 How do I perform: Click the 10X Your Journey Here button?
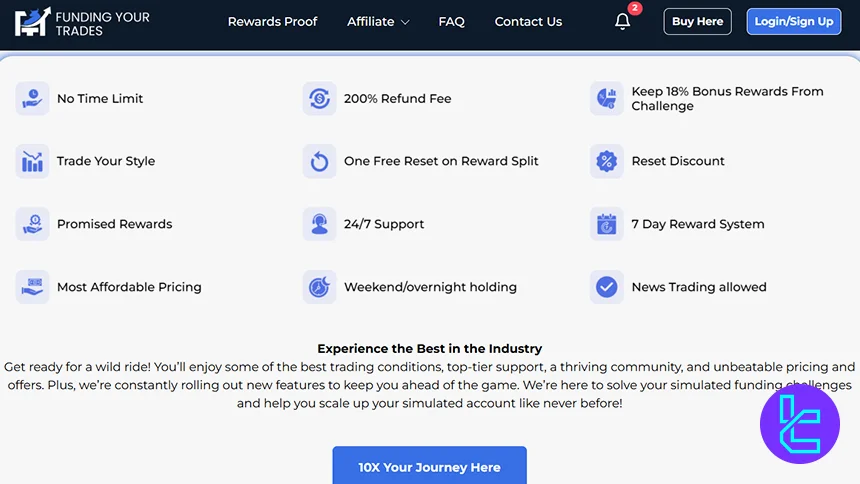(x=429, y=465)
